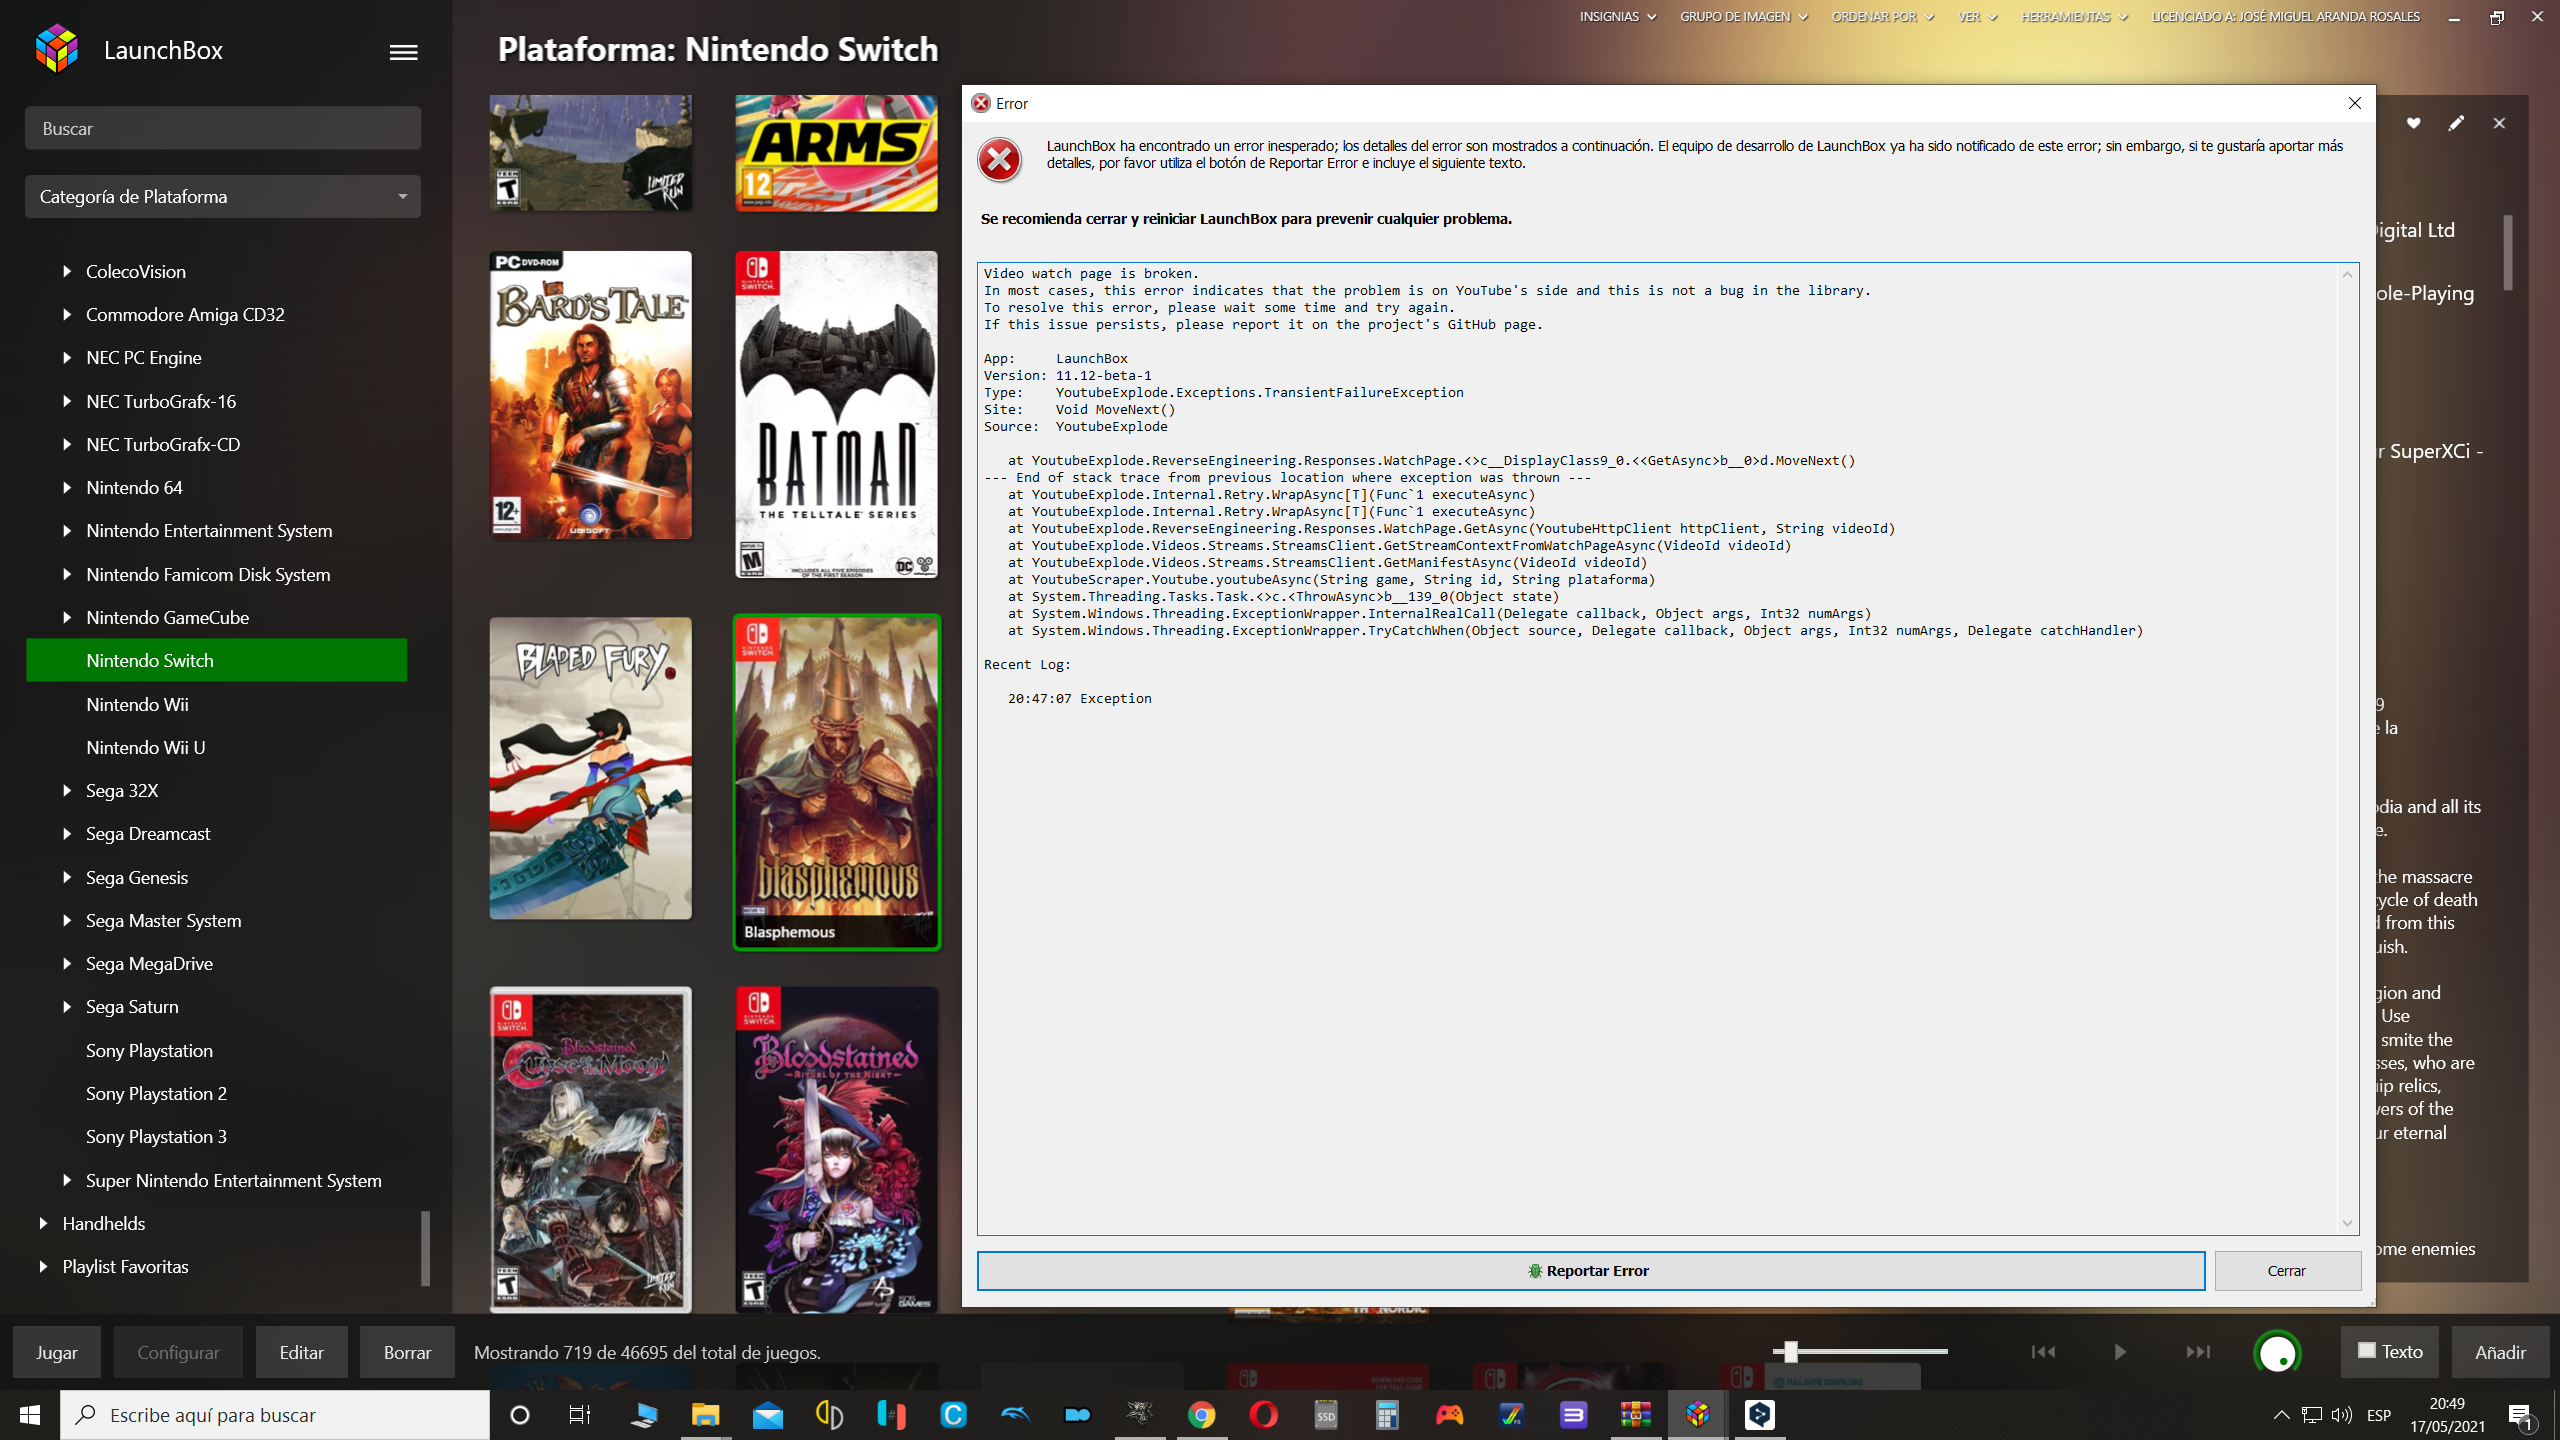Select the Batman Telltale Series cover
Viewport: 2560px width, 1440px height.
coord(837,414)
